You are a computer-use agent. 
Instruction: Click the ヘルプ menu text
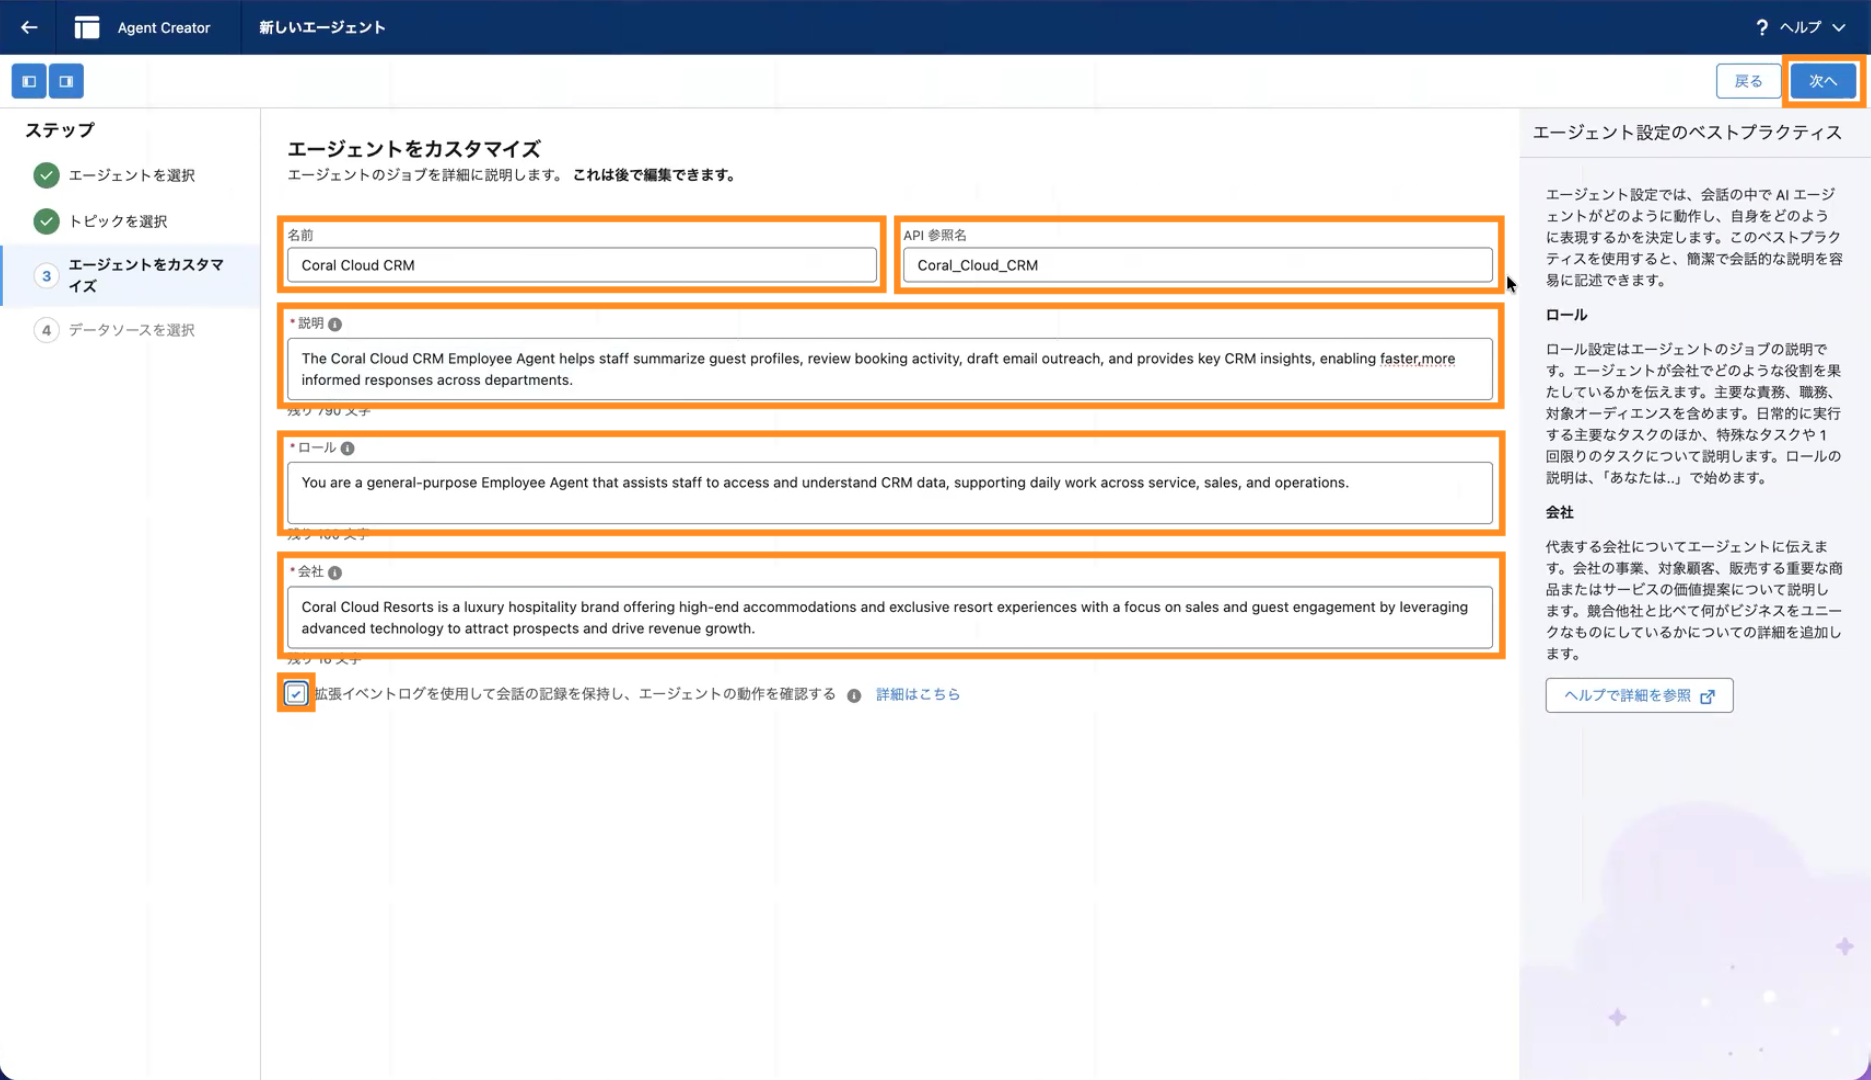click(x=1800, y=27)
